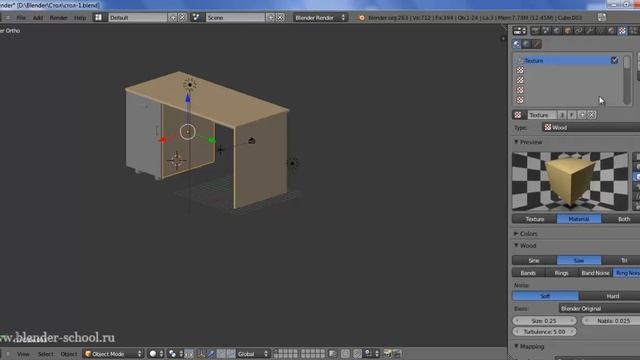640x360 pixels.
Task: Open the Scene properties tab icon
Action: pyautogui.click(x=546, y=31)
